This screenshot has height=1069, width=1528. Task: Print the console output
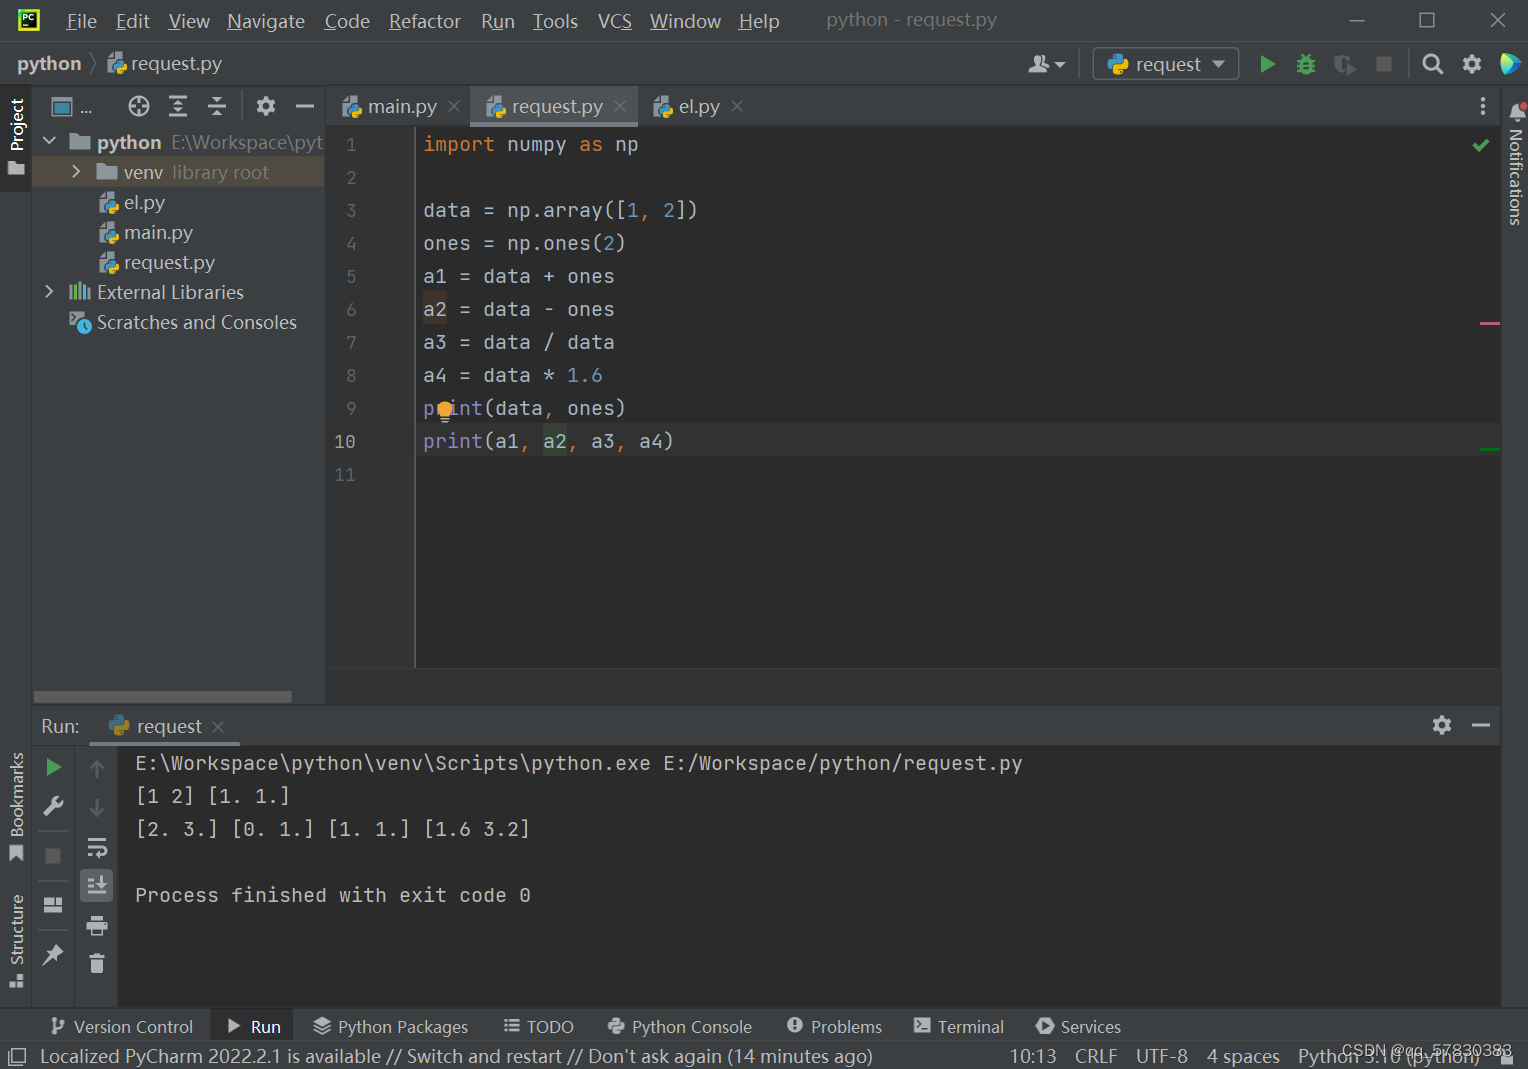(97, 926)
